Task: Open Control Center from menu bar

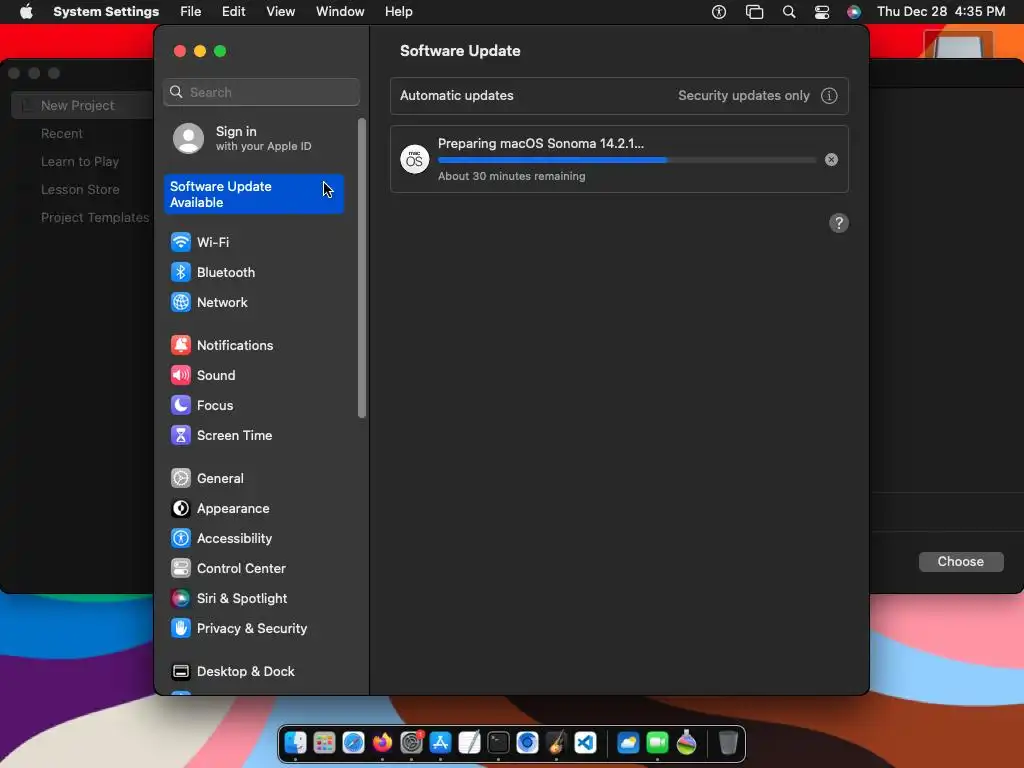Action: point(822,12)
